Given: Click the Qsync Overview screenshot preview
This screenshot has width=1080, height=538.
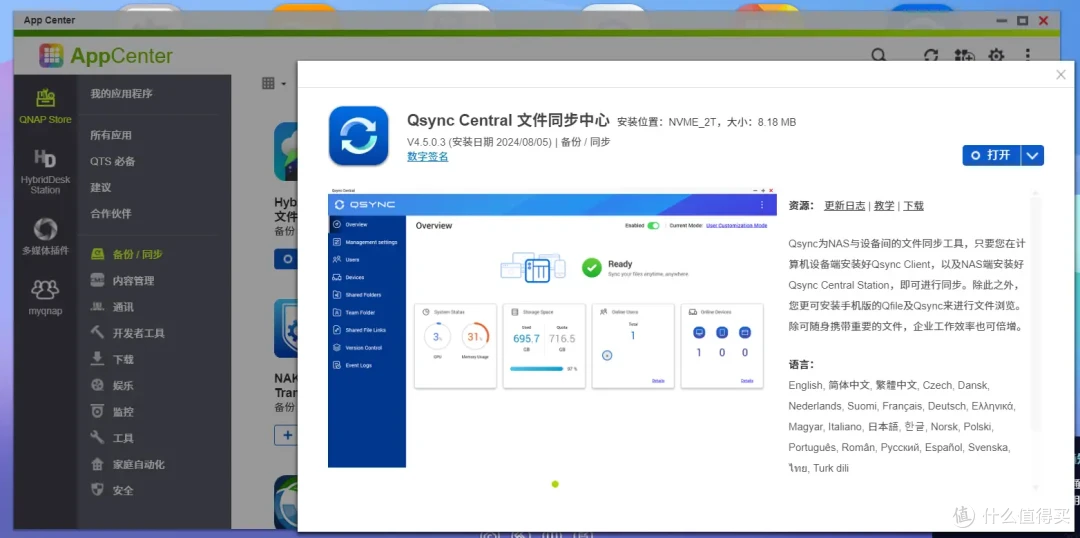Looking at the screenshot, I should click(x=552, y=327).
